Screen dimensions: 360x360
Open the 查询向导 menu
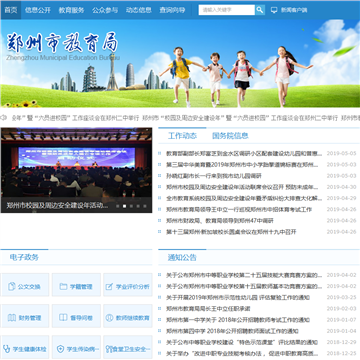(172, 10)
